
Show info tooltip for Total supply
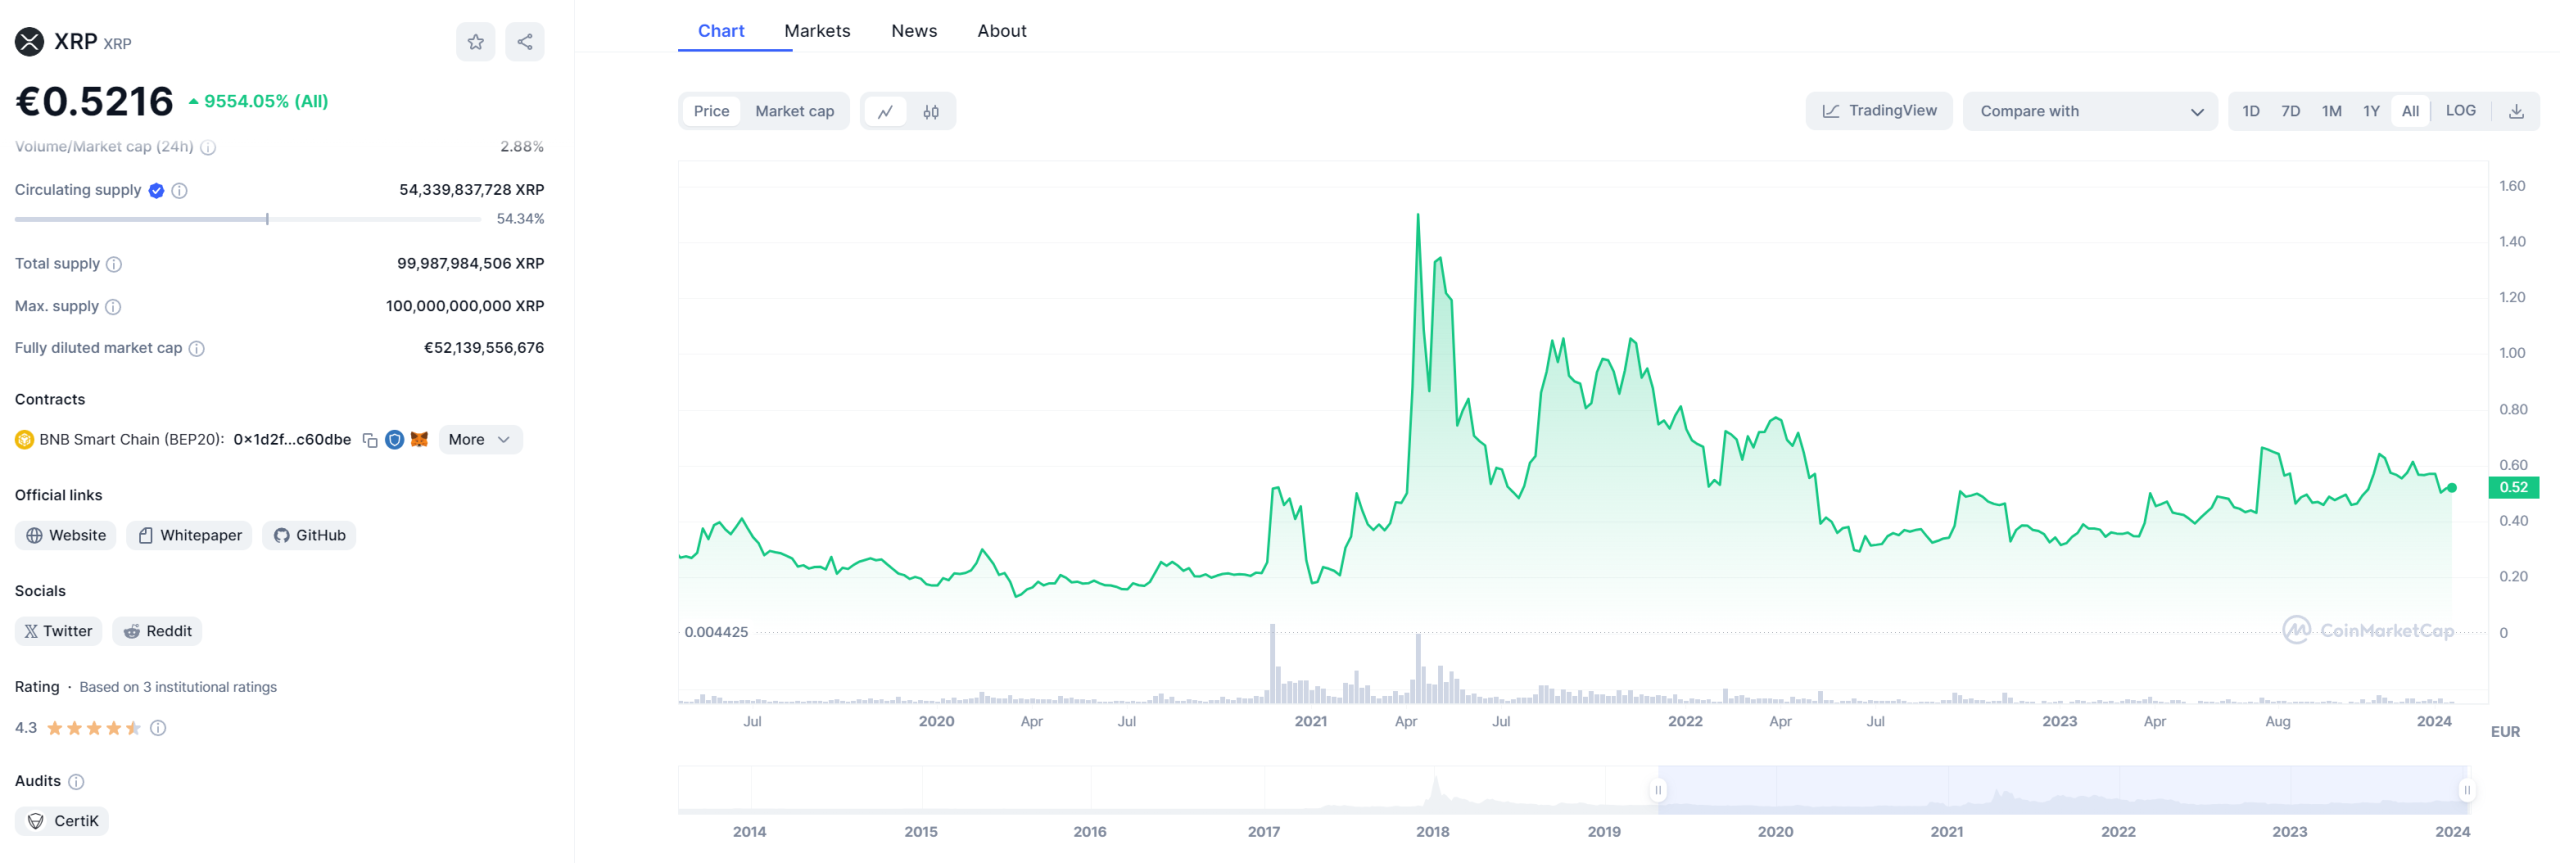pyautogui.click(x=114, y=264)
